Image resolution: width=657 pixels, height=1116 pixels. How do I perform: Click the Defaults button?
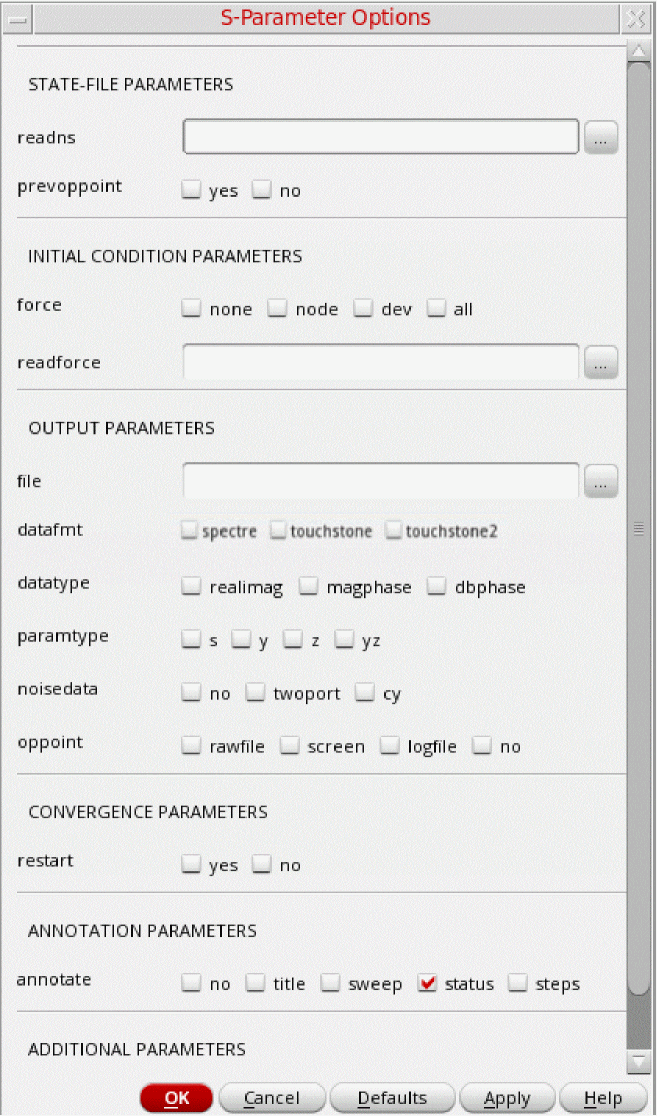coord(392,1098)
